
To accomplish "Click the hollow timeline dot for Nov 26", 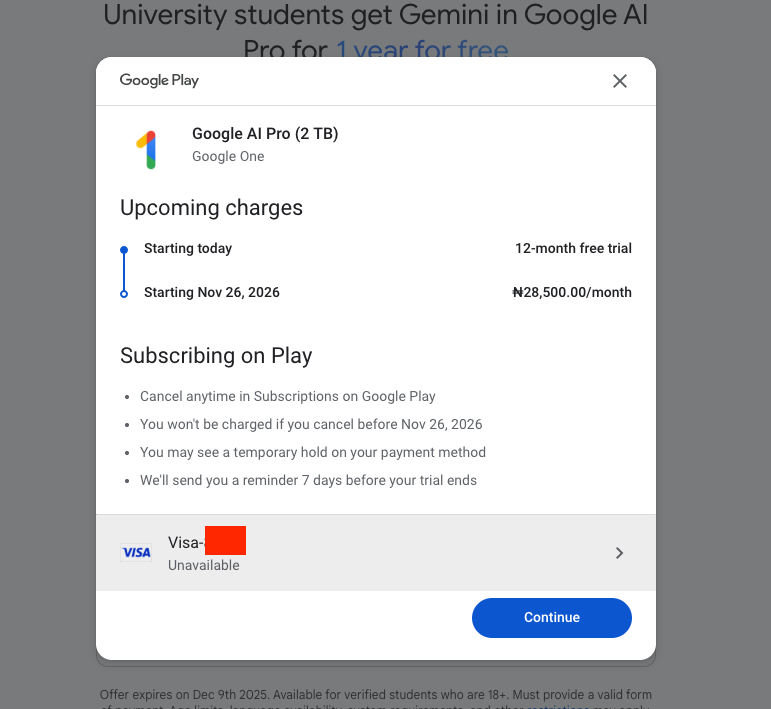I will point(124,293).
